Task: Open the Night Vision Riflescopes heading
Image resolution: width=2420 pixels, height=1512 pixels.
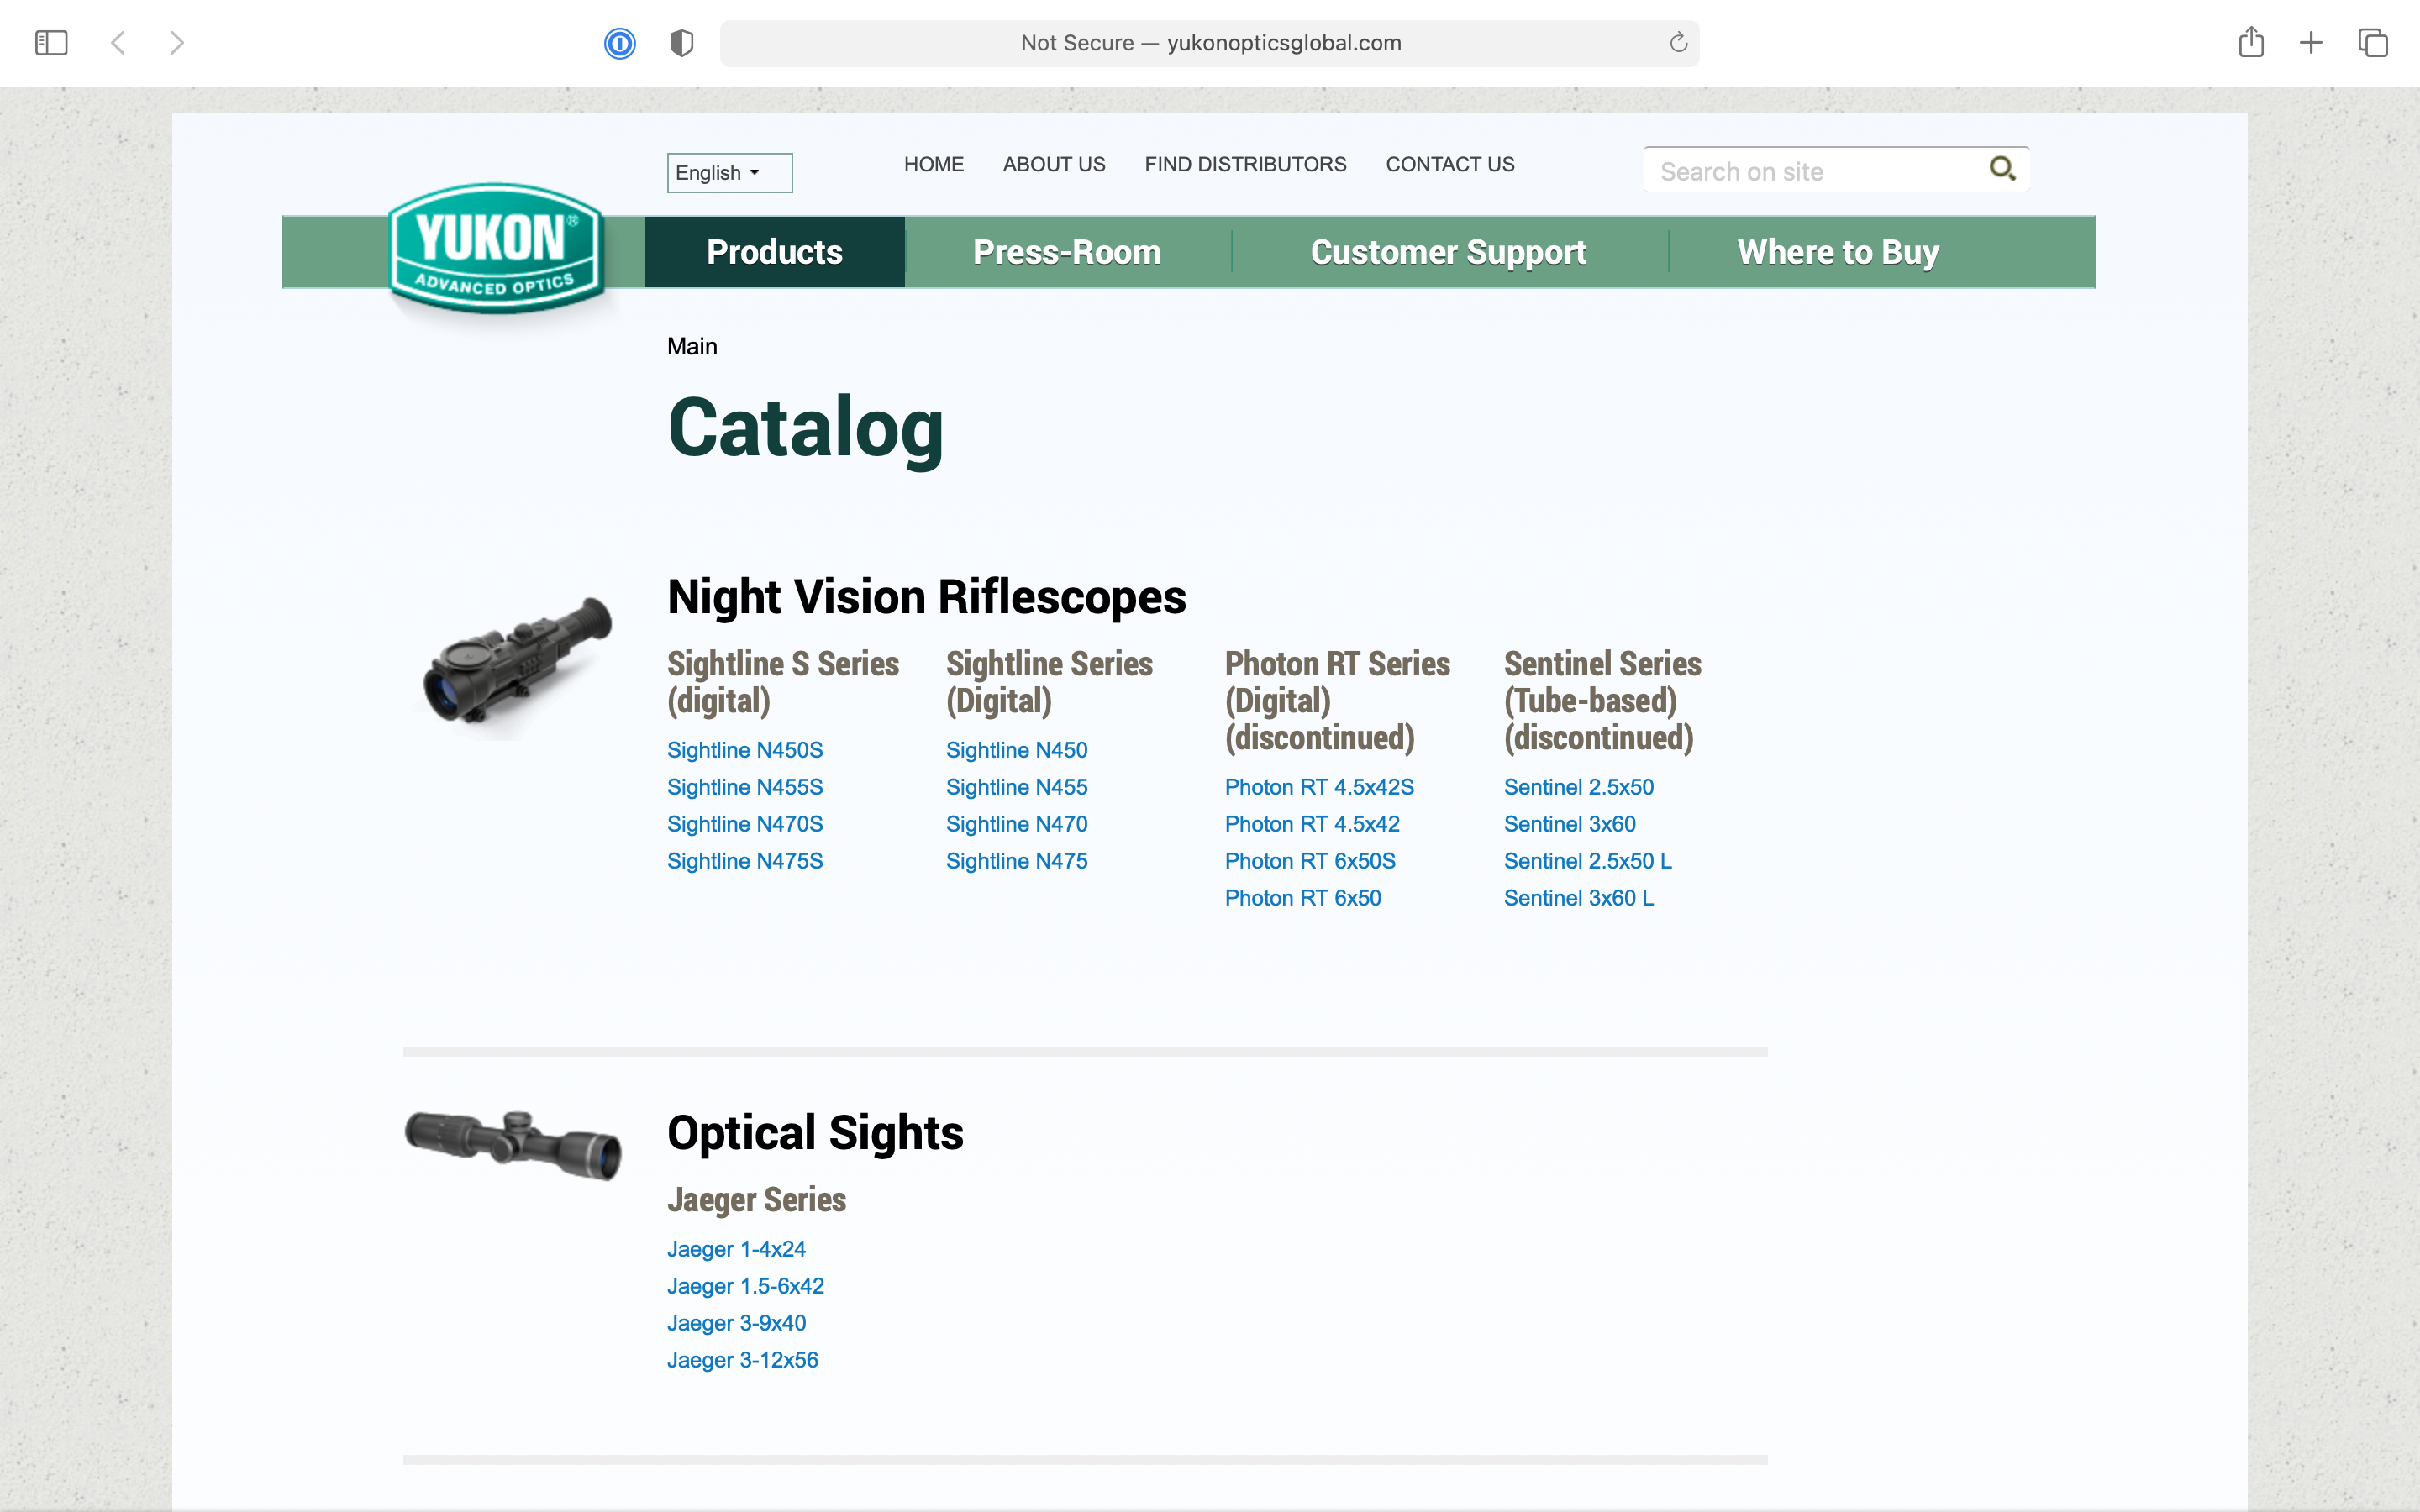Action: pyautogui.click(x=926, y=597)
